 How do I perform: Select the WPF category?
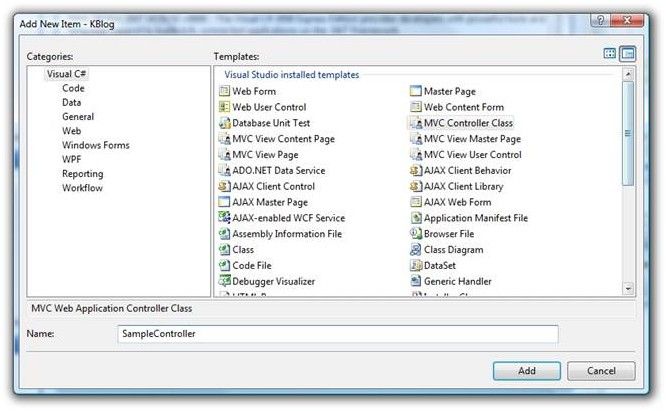pyautogui.click(x=71, y=159)
